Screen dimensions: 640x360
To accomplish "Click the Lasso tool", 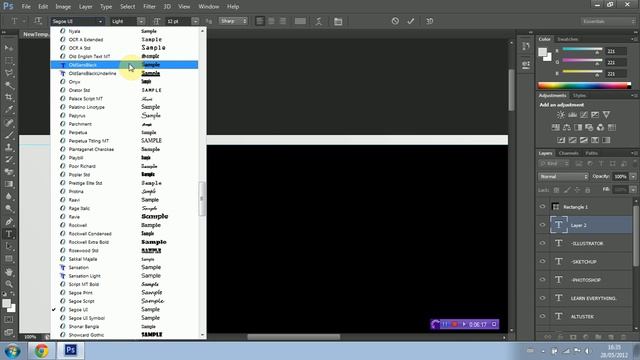I will pos(9,73).
